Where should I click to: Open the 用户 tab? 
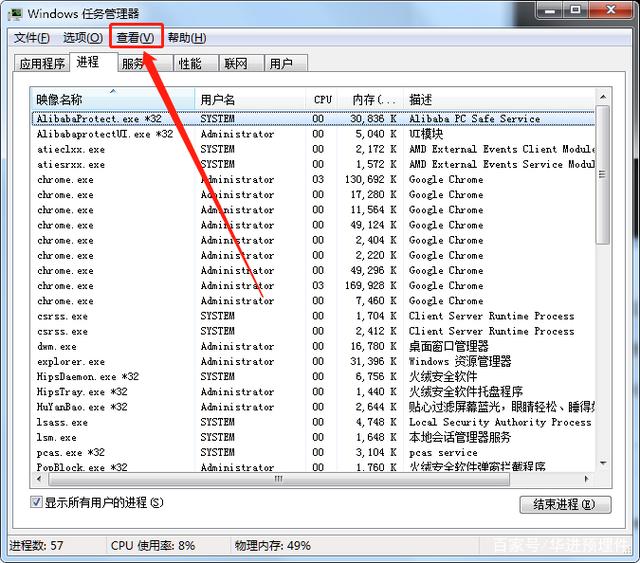coord(286,63)
